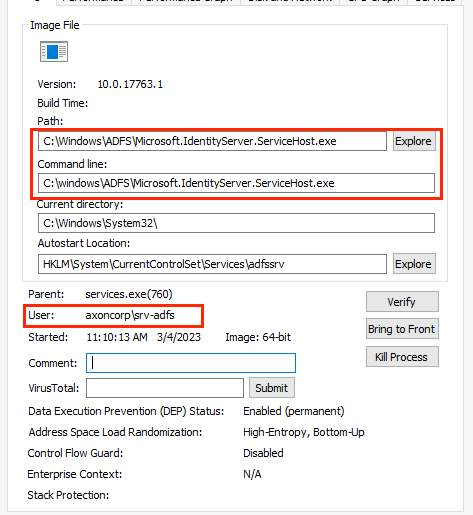
Task: Verify the image file signature
Action: click(402, 302)
